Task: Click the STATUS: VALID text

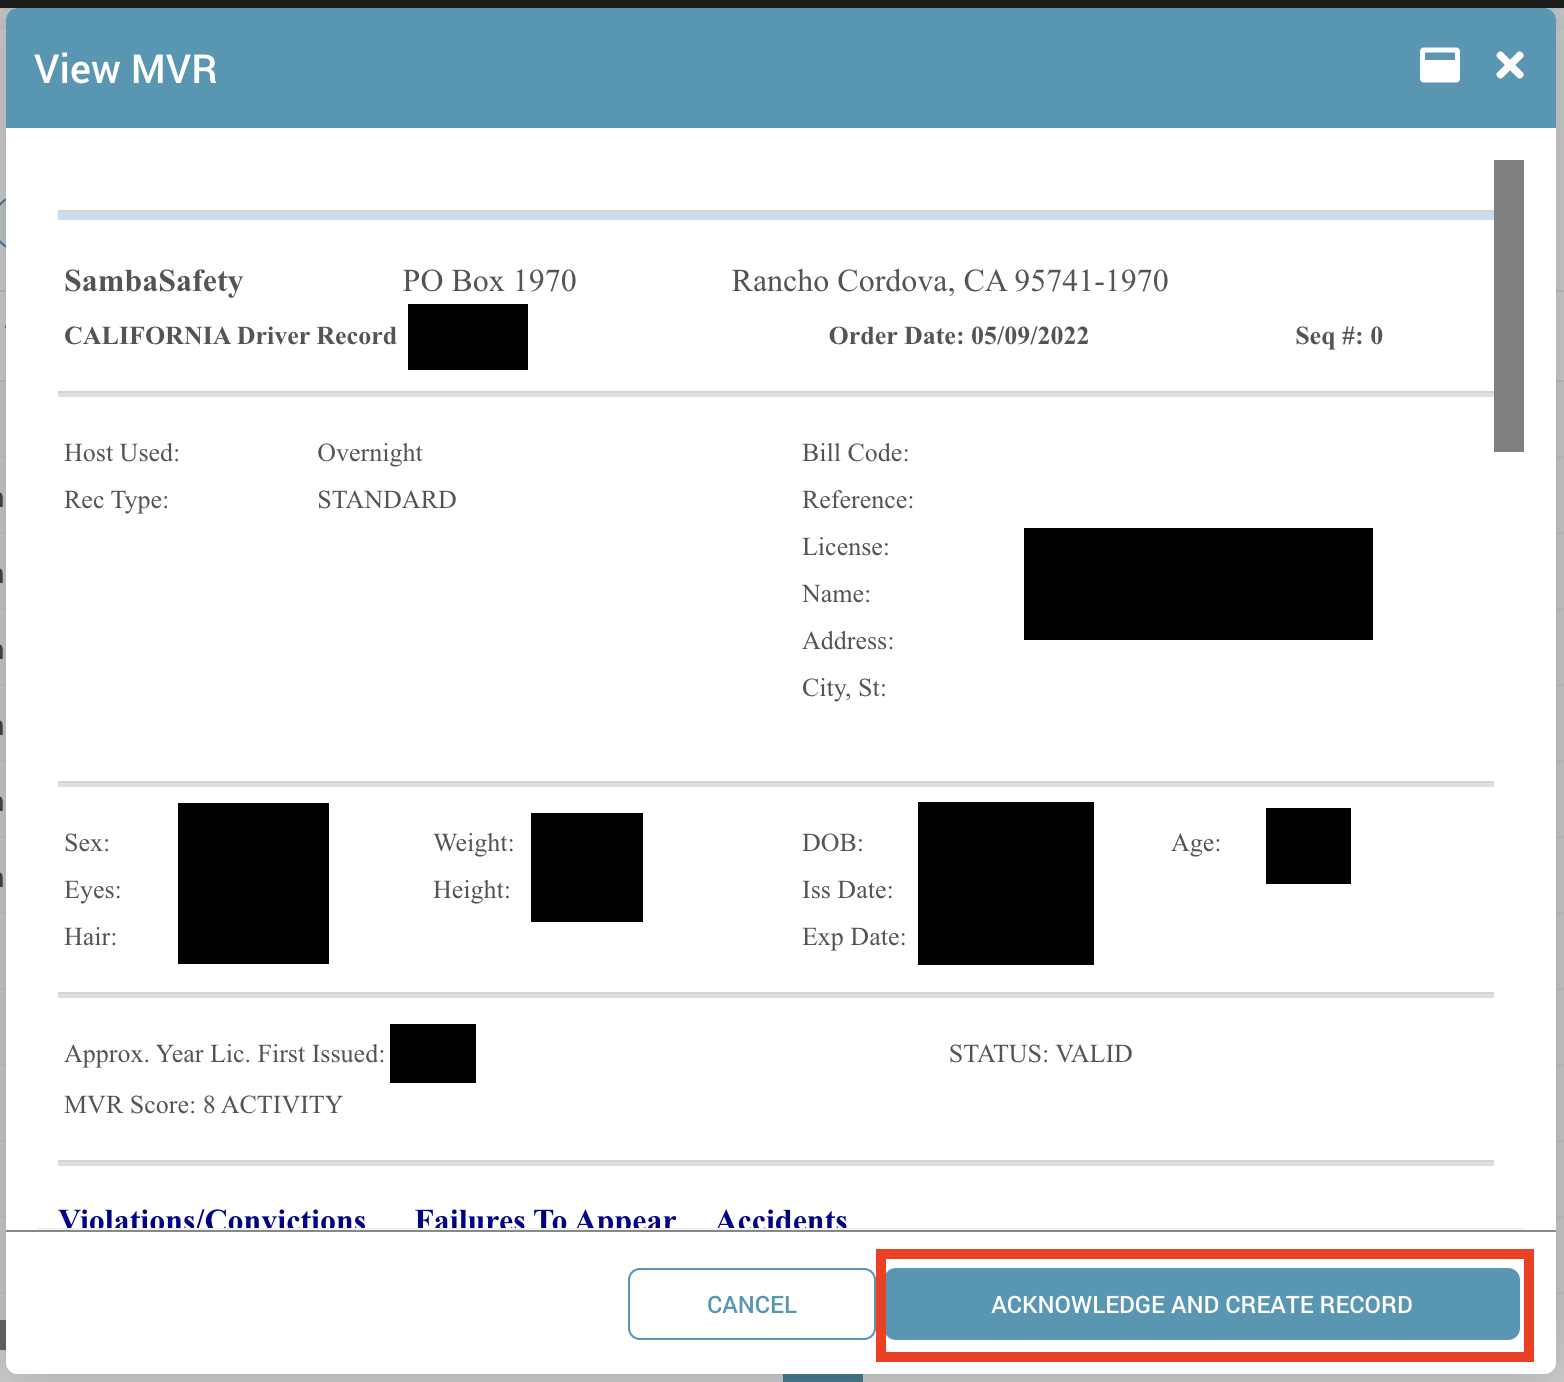Action: tap(1040, 1054)
